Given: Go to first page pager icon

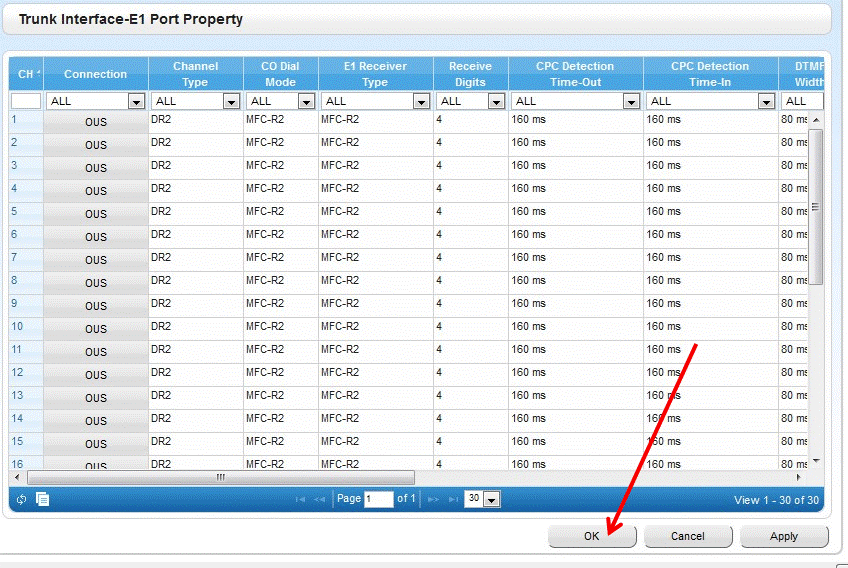Looking at the screenshot, I should coord(300,499).
